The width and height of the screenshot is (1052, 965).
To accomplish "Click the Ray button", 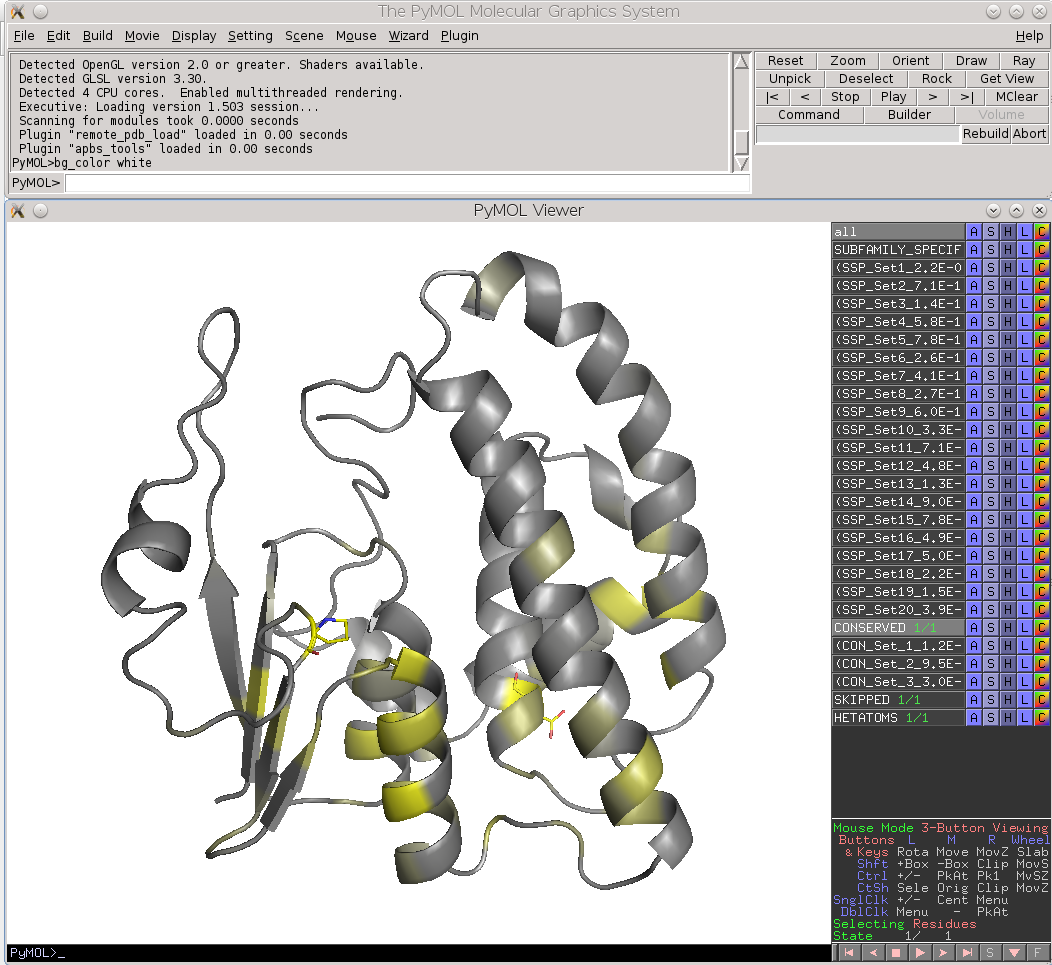I will coord(1024,60).
